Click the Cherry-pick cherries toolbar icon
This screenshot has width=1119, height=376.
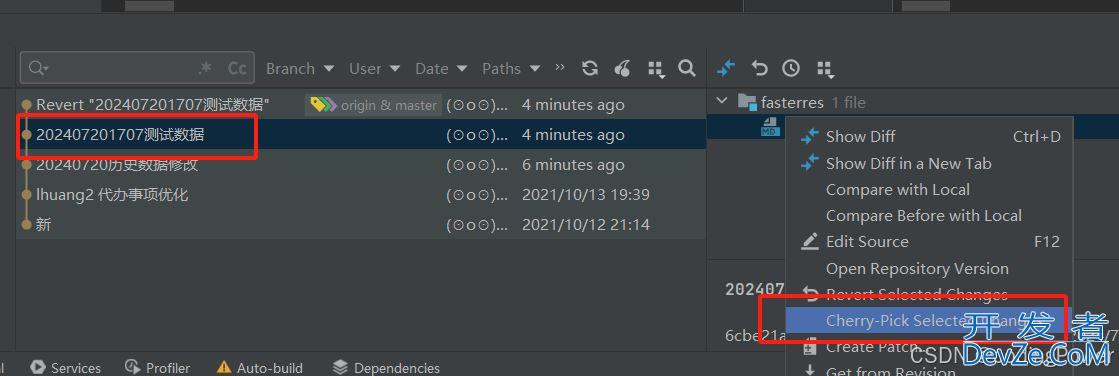622,68
